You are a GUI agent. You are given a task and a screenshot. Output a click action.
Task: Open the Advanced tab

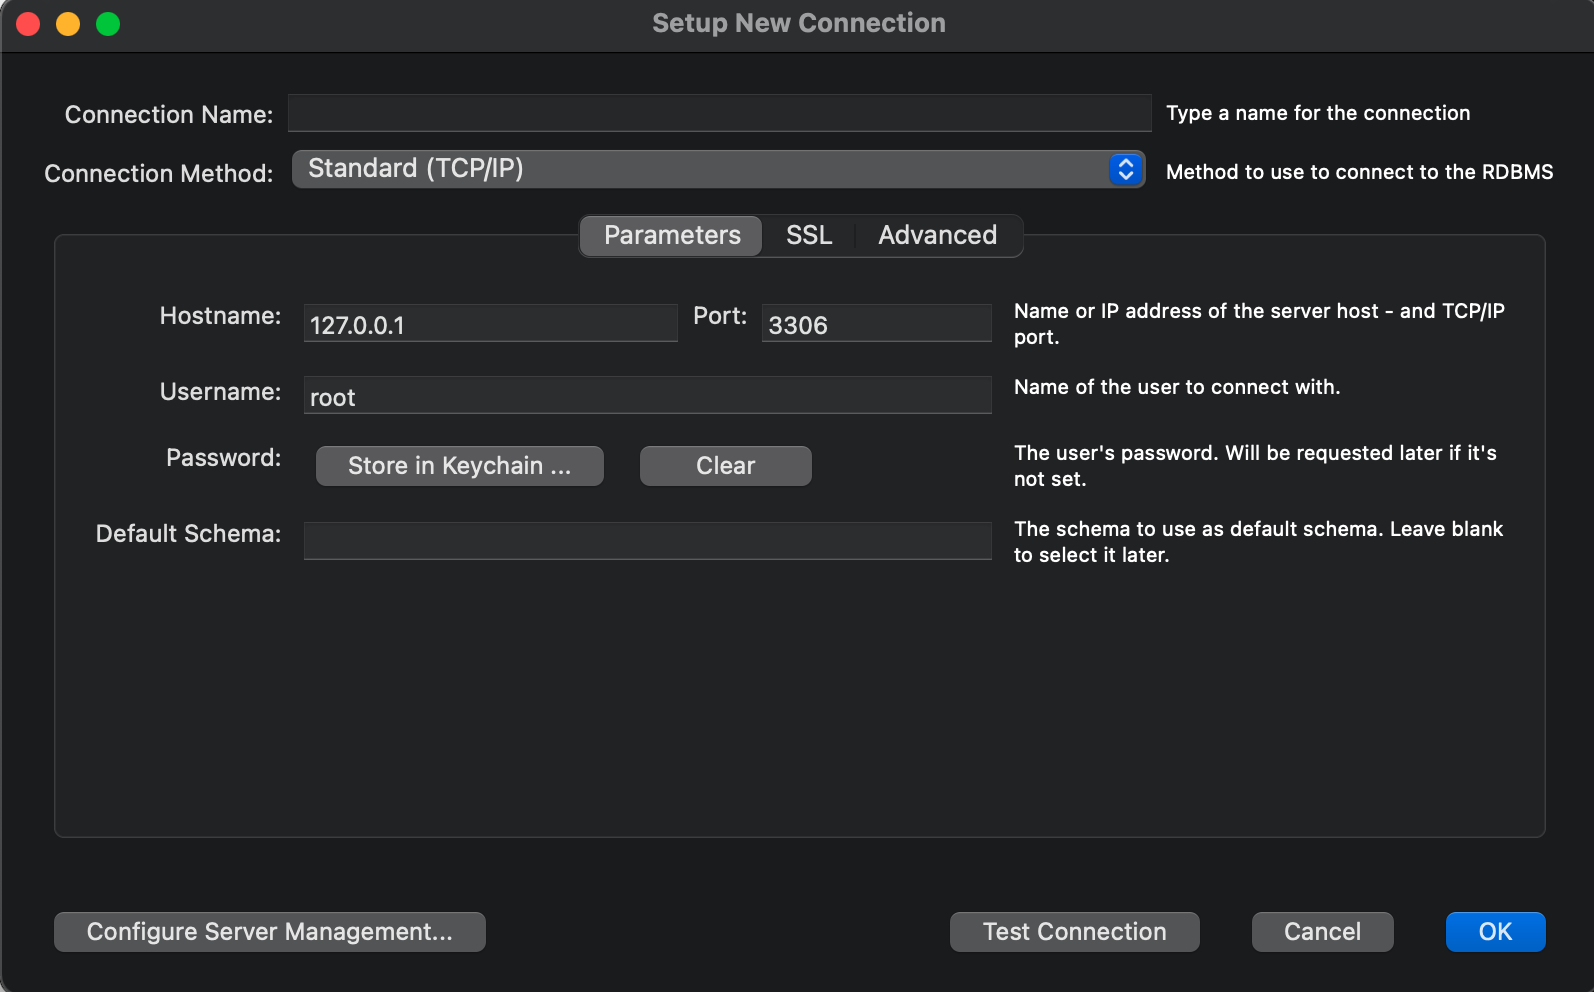937,236
